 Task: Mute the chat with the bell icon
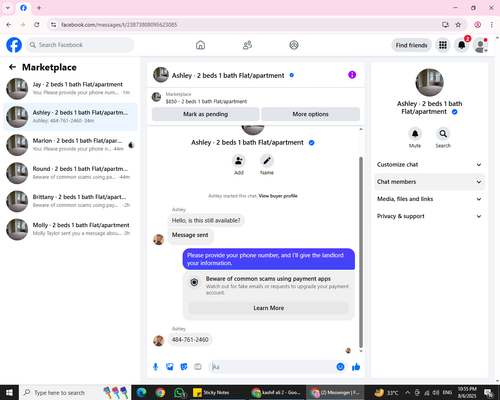[415, 134]
